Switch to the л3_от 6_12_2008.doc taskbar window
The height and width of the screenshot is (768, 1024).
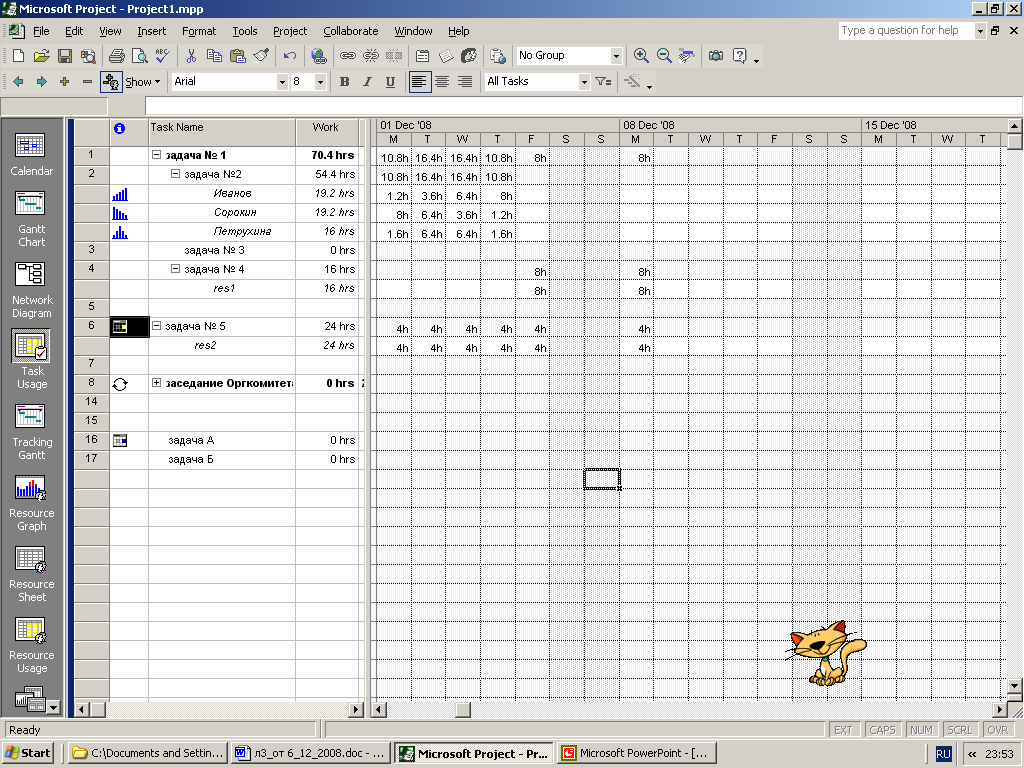tap(312, 753)
